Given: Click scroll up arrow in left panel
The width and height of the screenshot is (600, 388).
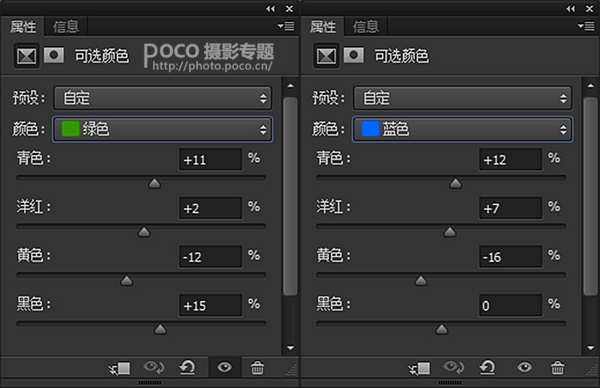Looking at the screenshot, I should [x=290, y=86].
